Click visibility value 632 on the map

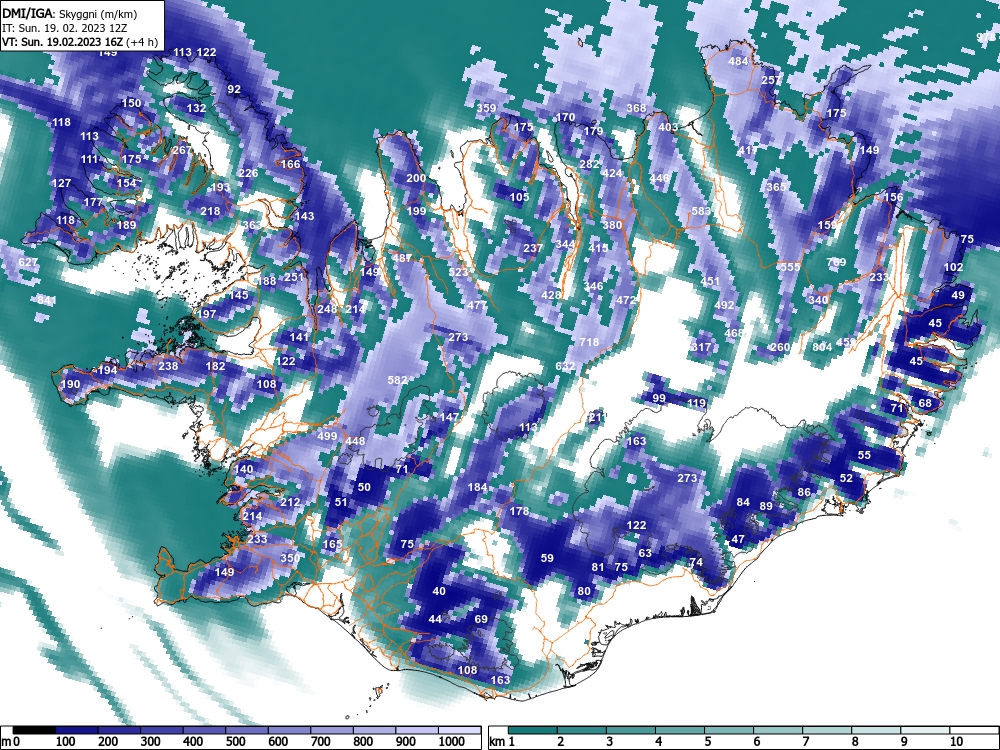click(x=565, y=366)
